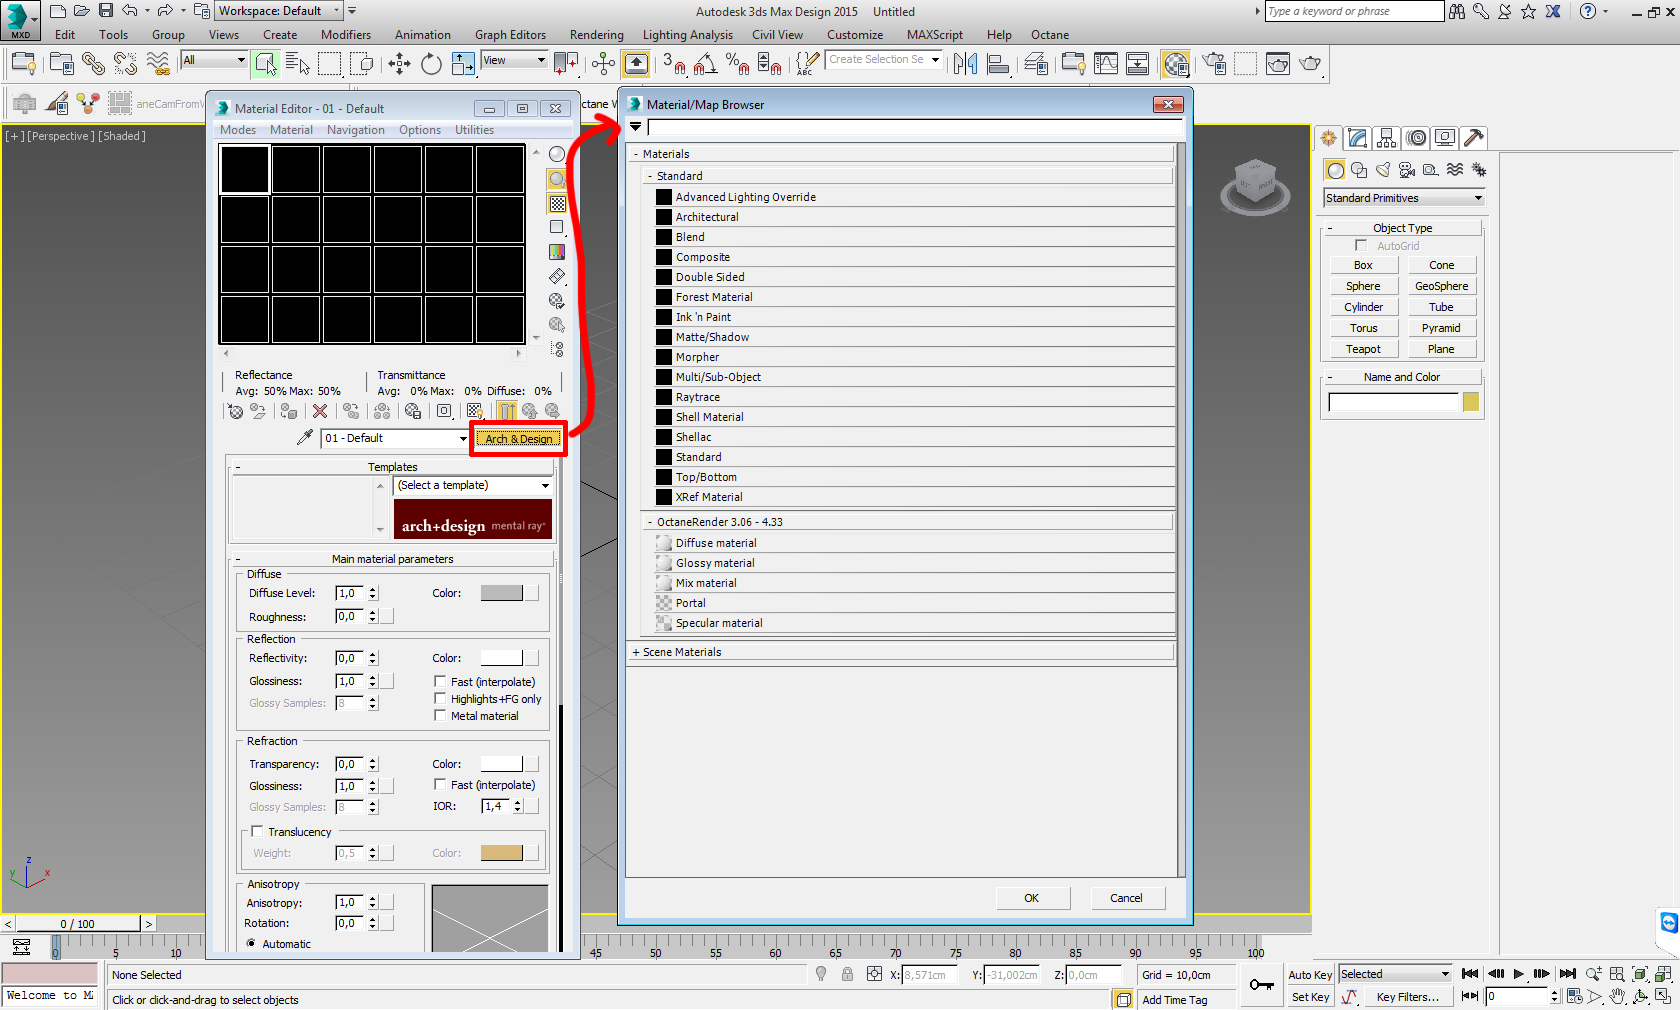The height and width of the screenshot is (1010, 1680).
Task: Open Select a template dropdown
Action: click(473, 485)
